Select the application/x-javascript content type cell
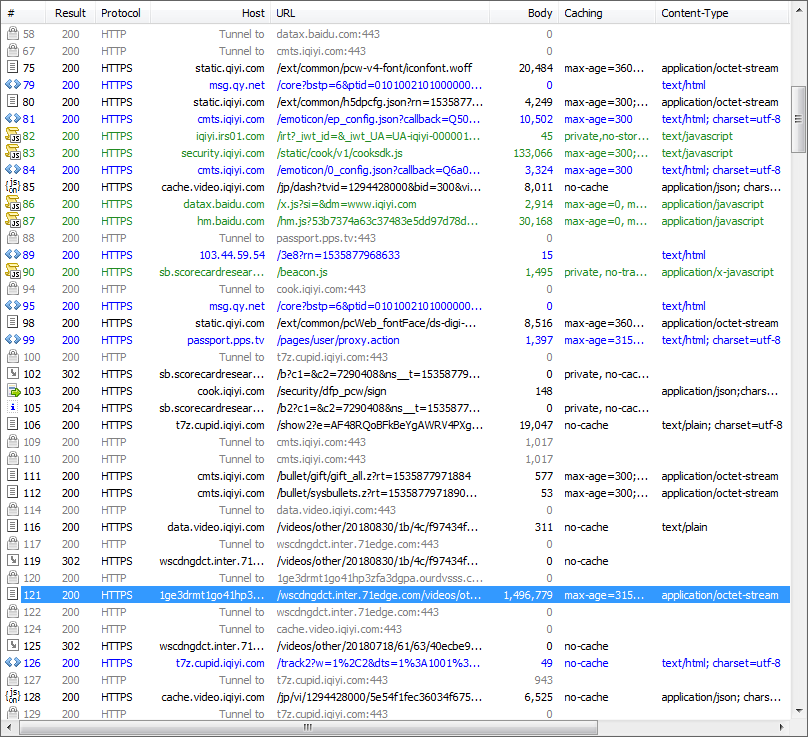 717,272
